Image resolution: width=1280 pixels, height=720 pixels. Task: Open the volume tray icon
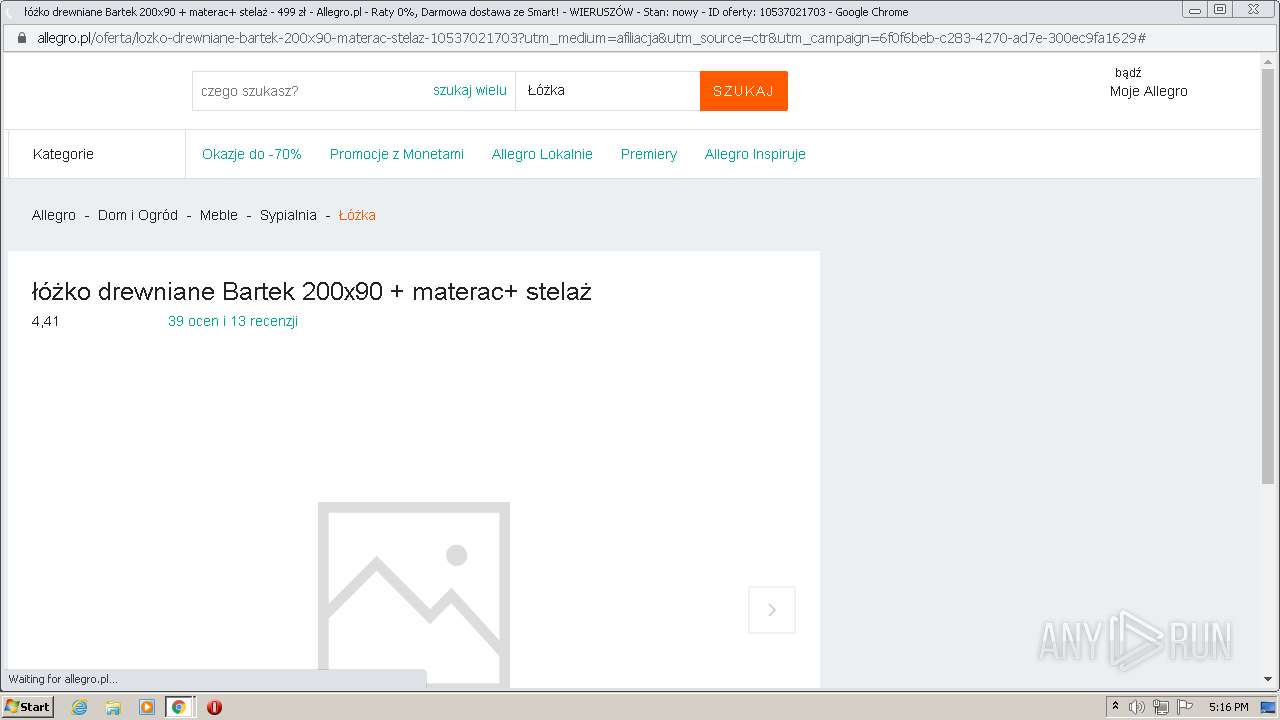1137,707
